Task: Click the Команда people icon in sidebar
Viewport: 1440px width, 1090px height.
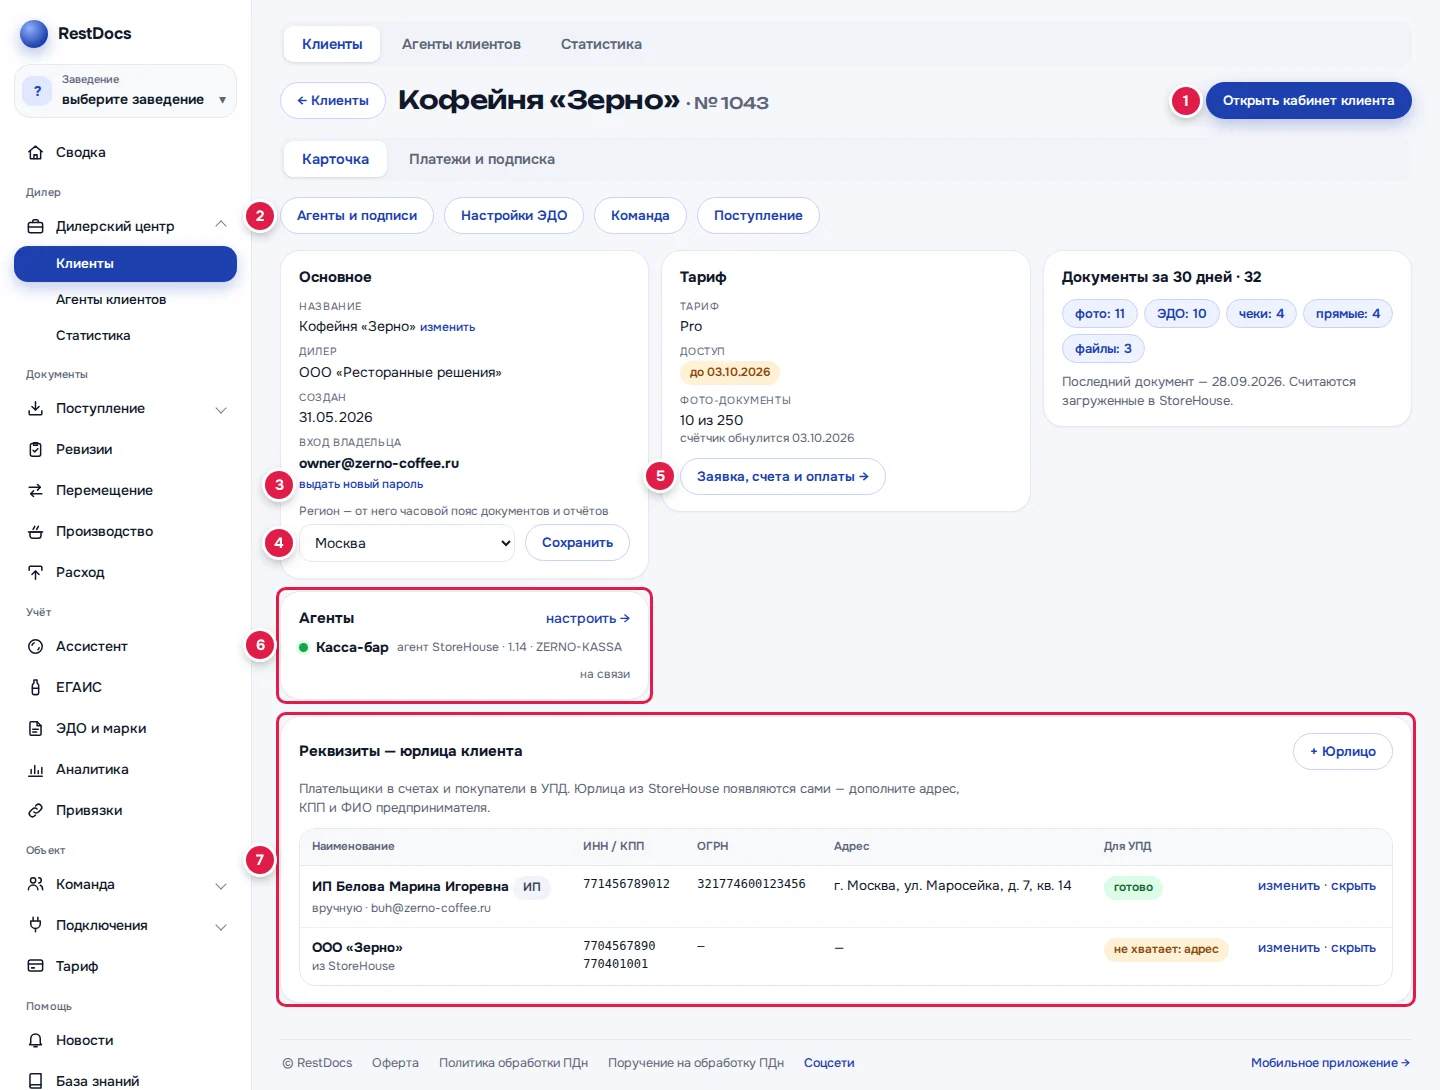Action: coord(36,885)
